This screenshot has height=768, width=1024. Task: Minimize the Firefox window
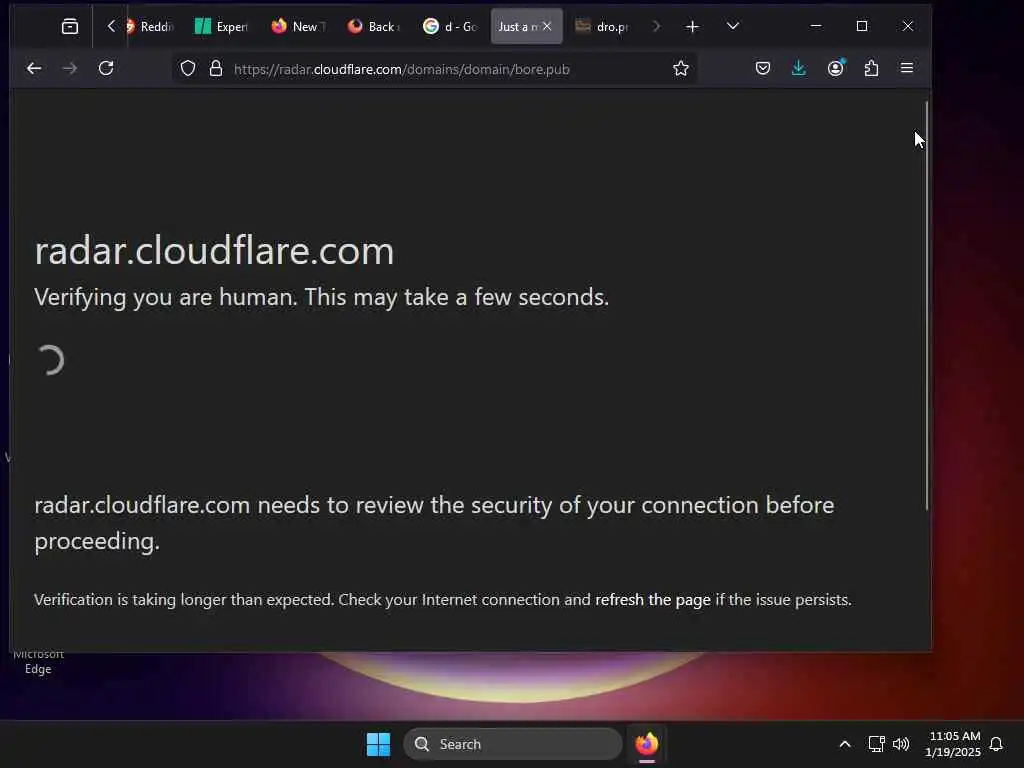point(816,26)
